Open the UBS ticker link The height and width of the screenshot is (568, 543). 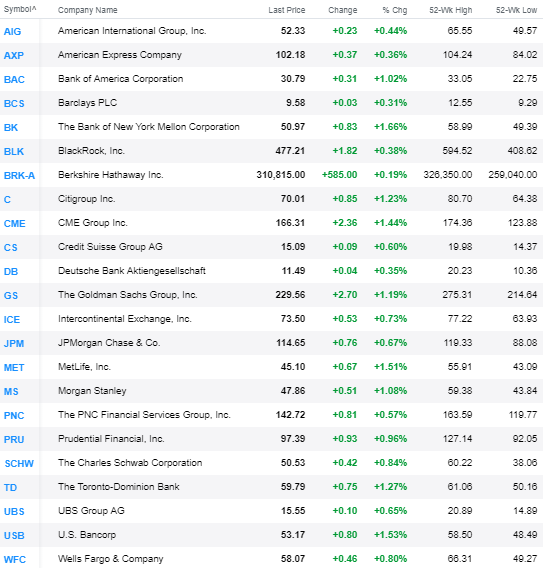(14, 511)
